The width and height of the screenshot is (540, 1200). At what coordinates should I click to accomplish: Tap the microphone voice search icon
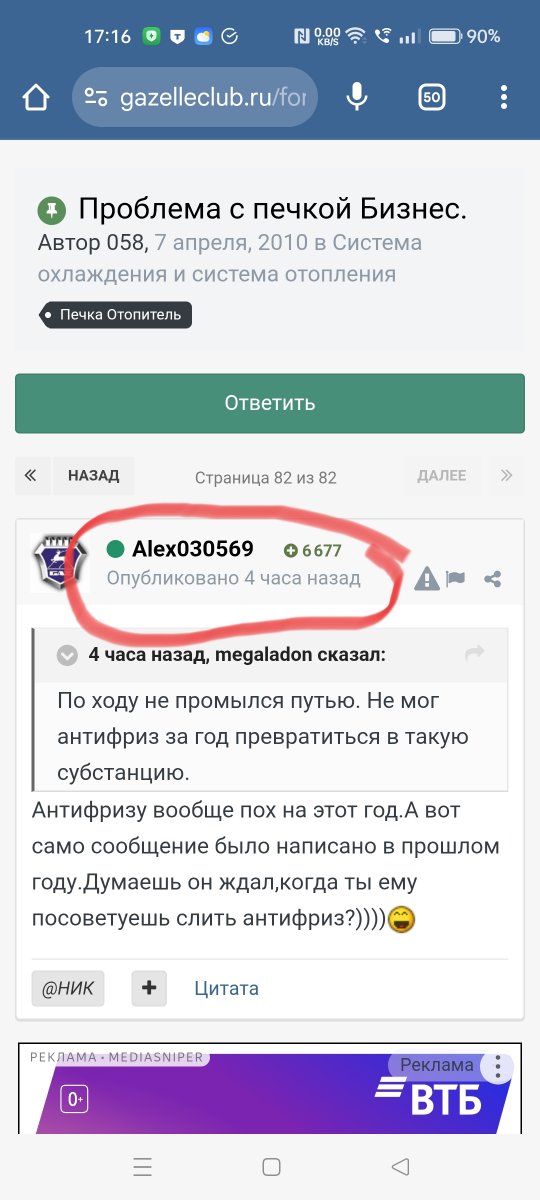point(356,97)
